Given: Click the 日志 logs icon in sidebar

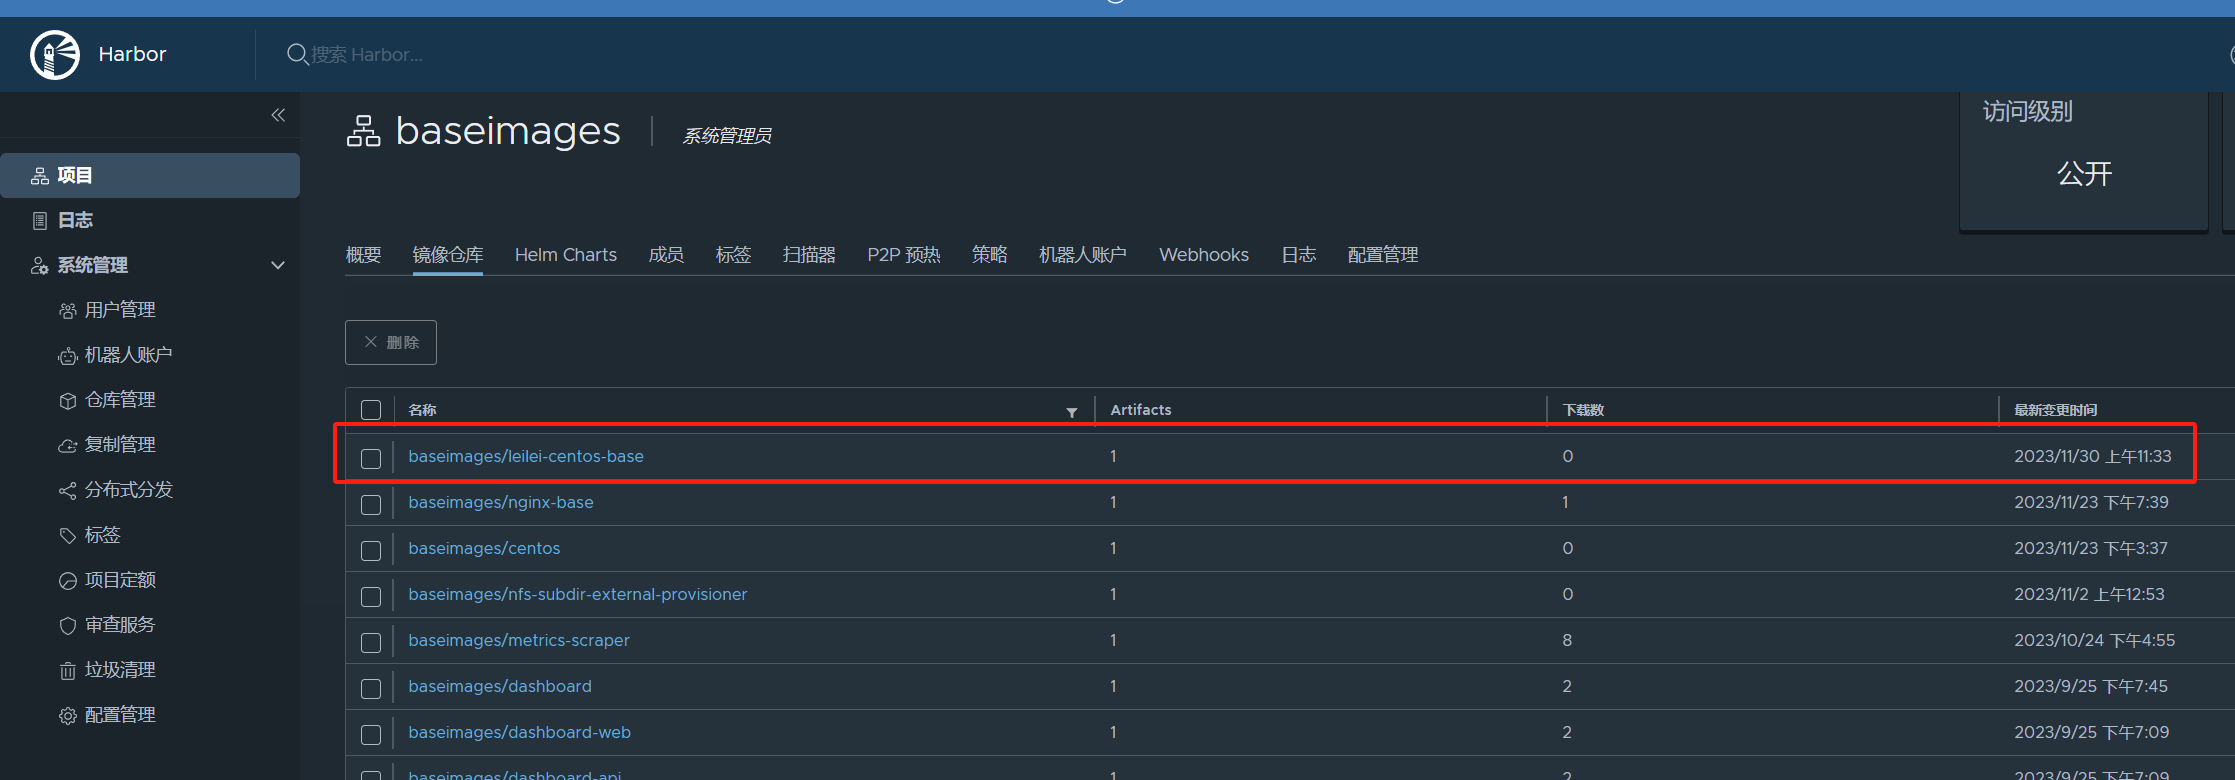Looking at the screenshot, I should 40,221.
